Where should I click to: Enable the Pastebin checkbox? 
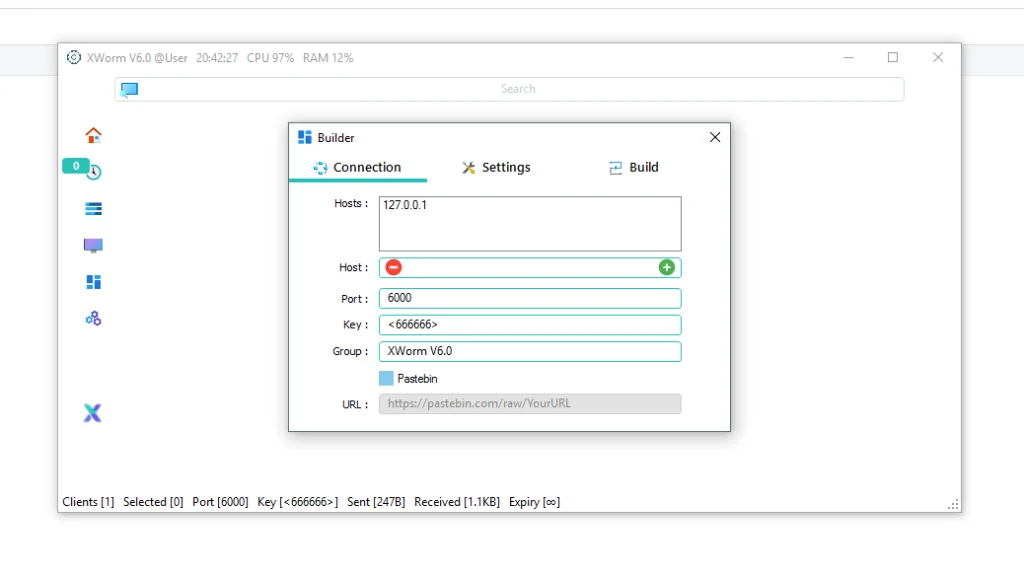(x=390, y=378)
